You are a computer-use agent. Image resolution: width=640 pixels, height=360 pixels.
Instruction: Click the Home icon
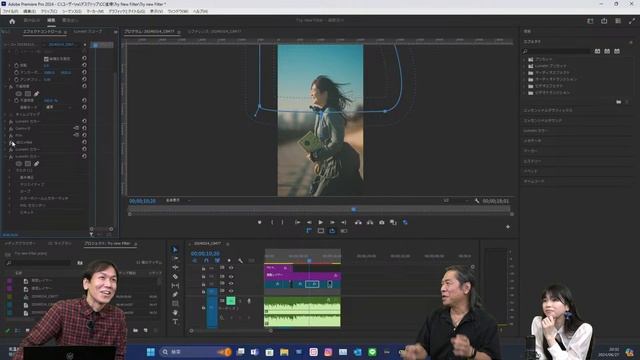click(12, 21)
